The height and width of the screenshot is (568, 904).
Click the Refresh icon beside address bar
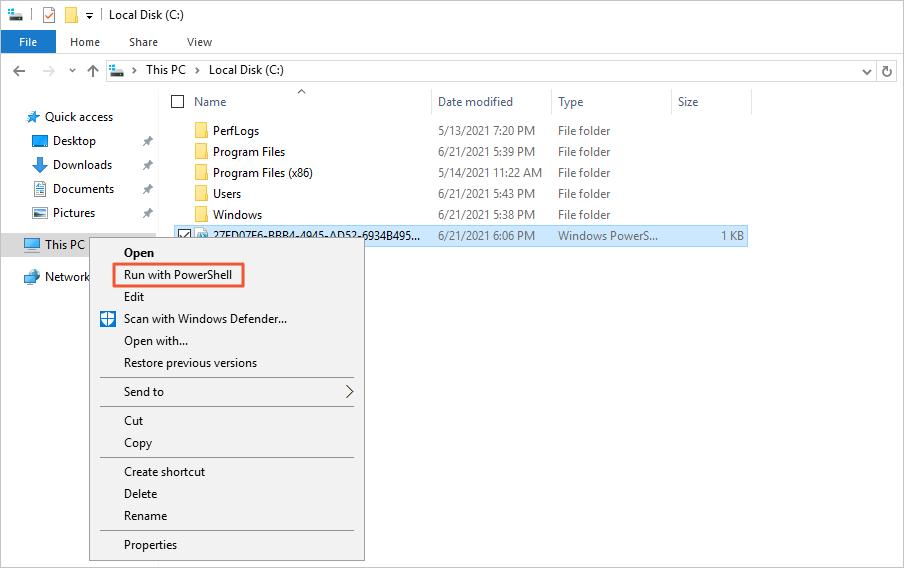pyautogui.click(x=887, y=72)
